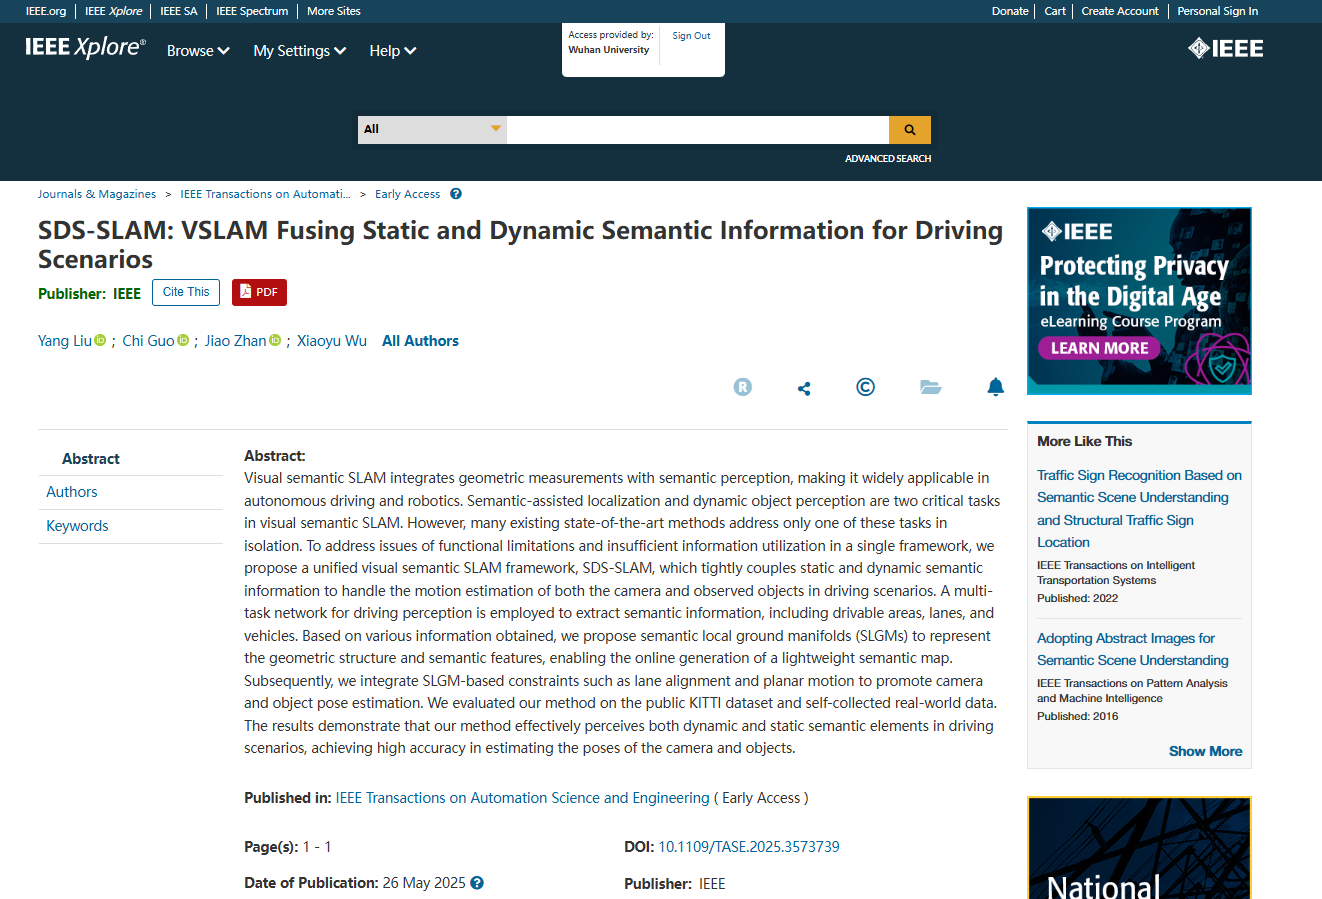Click the help icon beside Early Access
1322x899 pixels.
[x=456, y=194]
